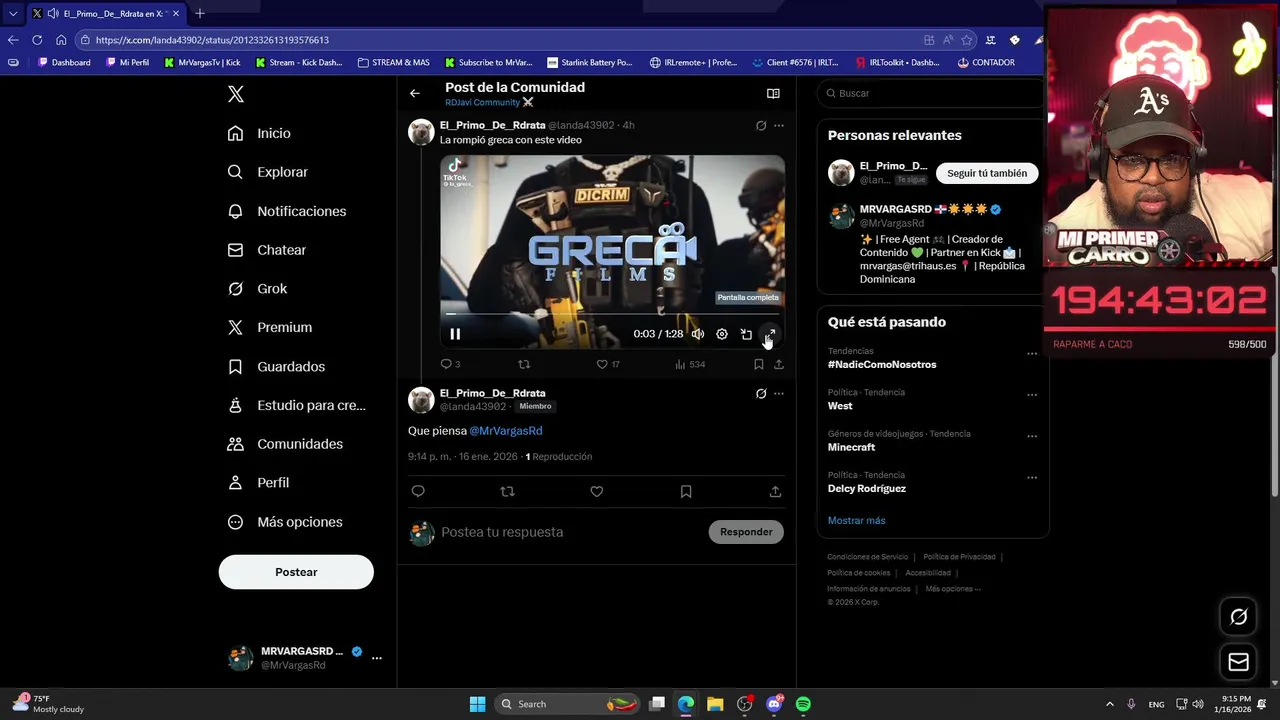Viewport: 1280px width, 720px height.
Task: Reply icon under main post
Action: pyautogui.click(x=418, y=491)
